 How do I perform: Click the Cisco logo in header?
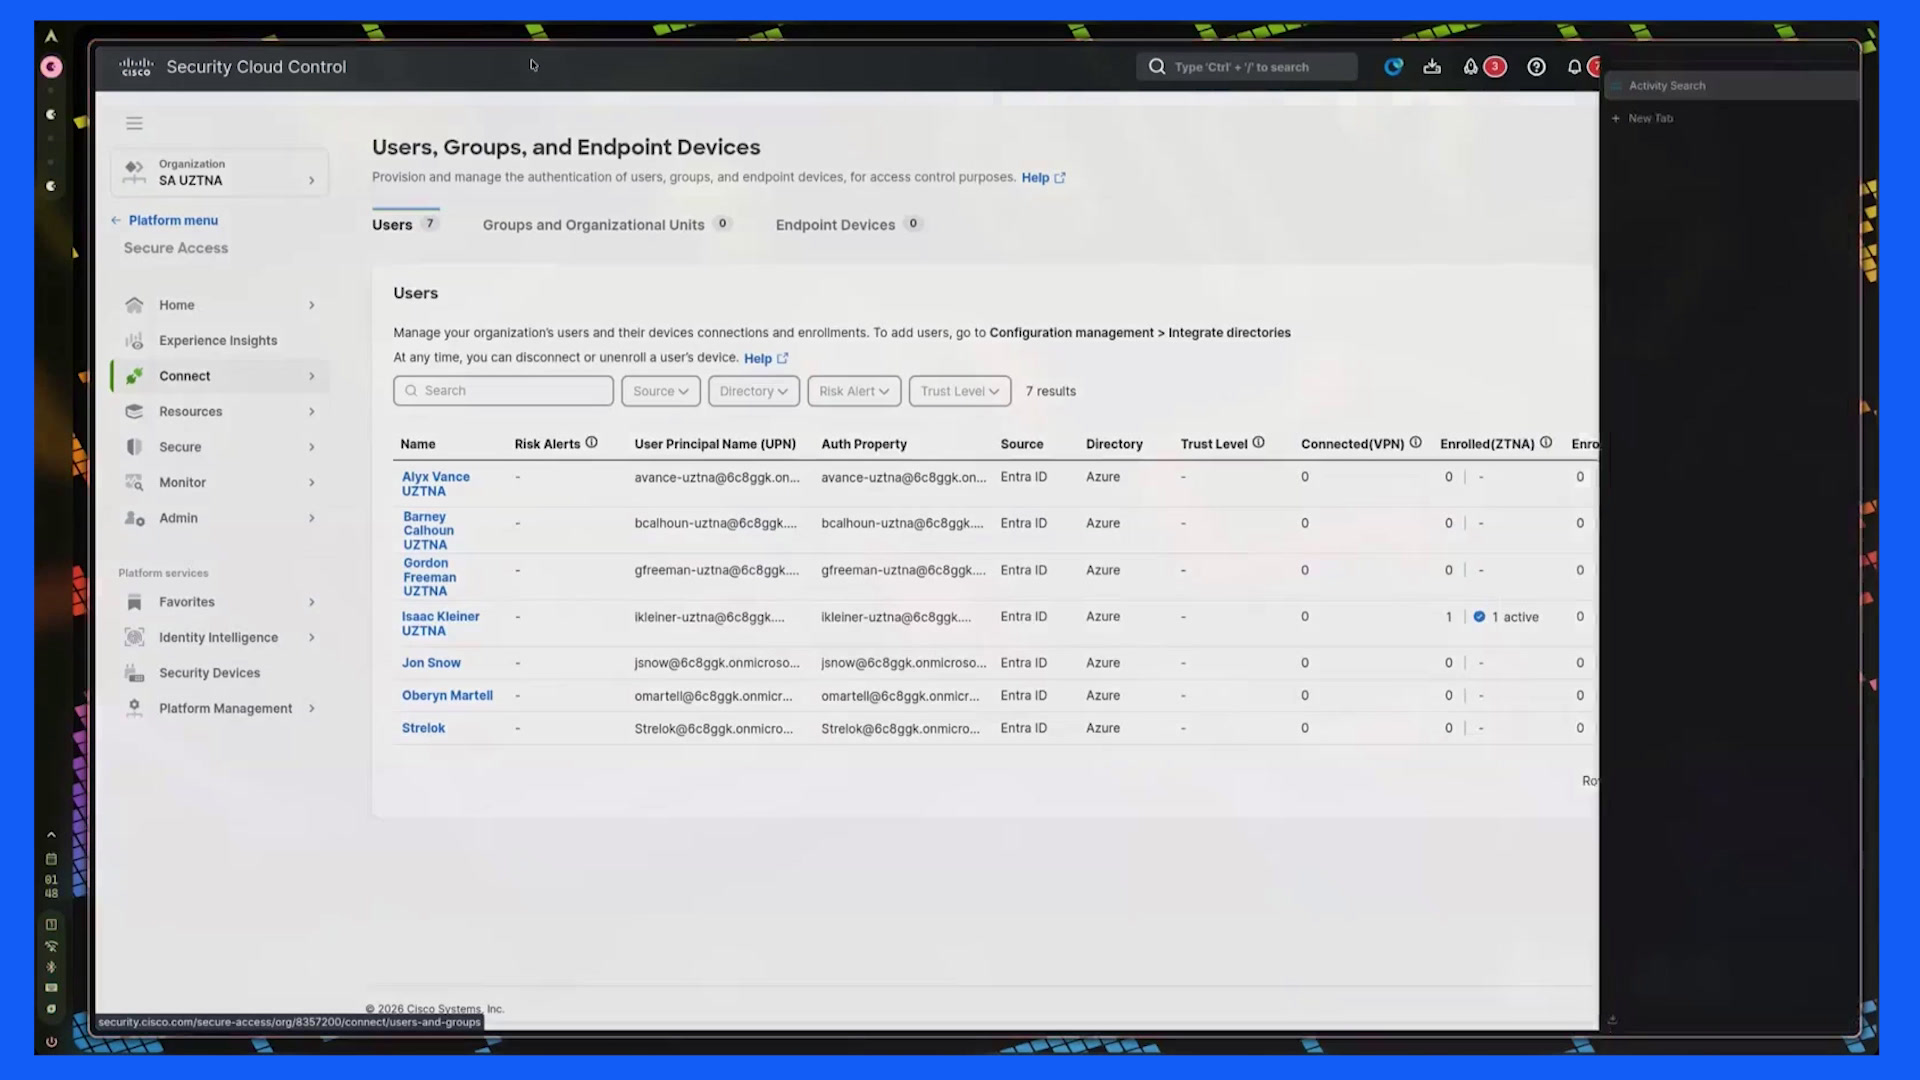pyautogui.click(x=135, y=67)
